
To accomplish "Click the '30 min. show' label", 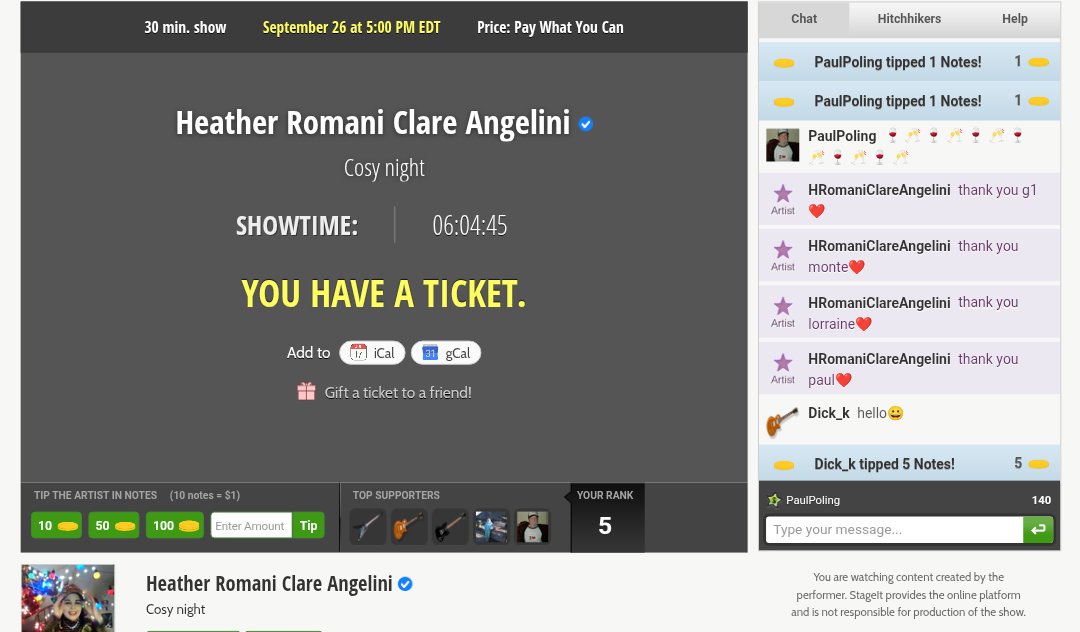I will (x=185, y=28).
